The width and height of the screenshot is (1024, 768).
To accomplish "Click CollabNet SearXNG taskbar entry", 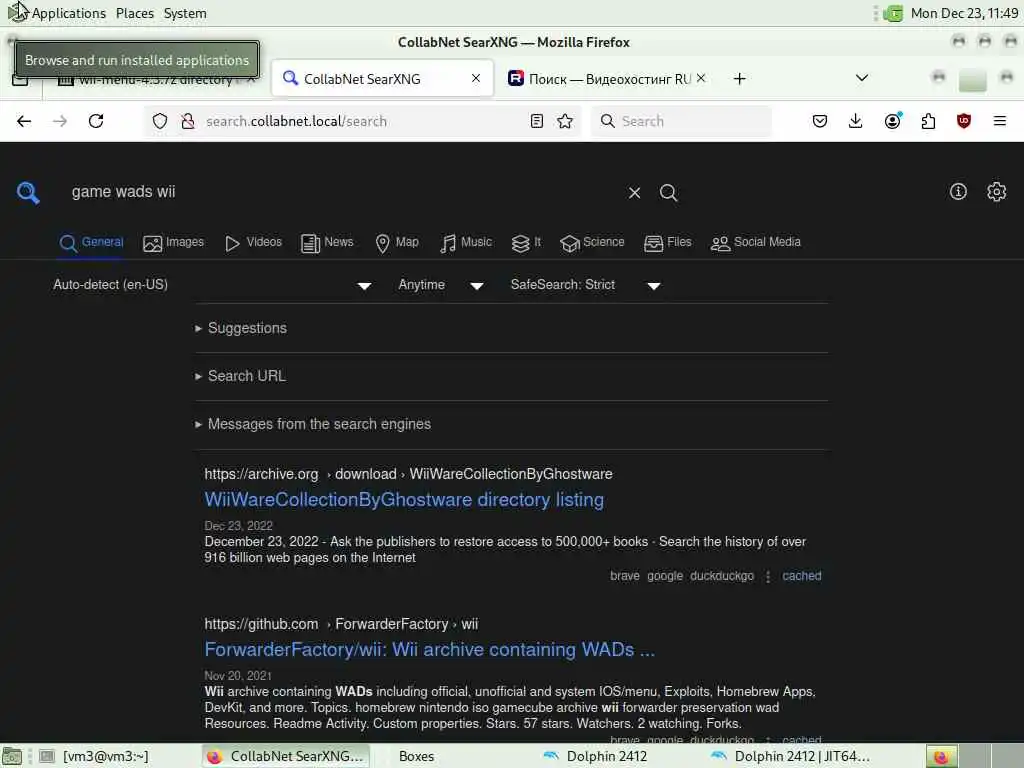I will coord(285,756).
